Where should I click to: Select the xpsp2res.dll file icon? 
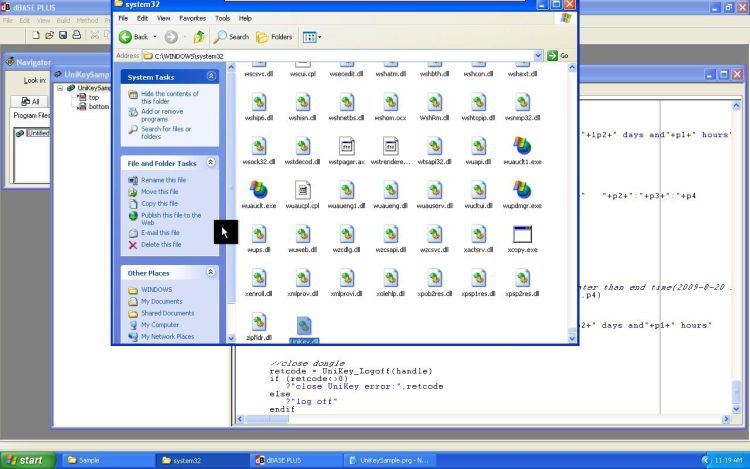(522, 278)
